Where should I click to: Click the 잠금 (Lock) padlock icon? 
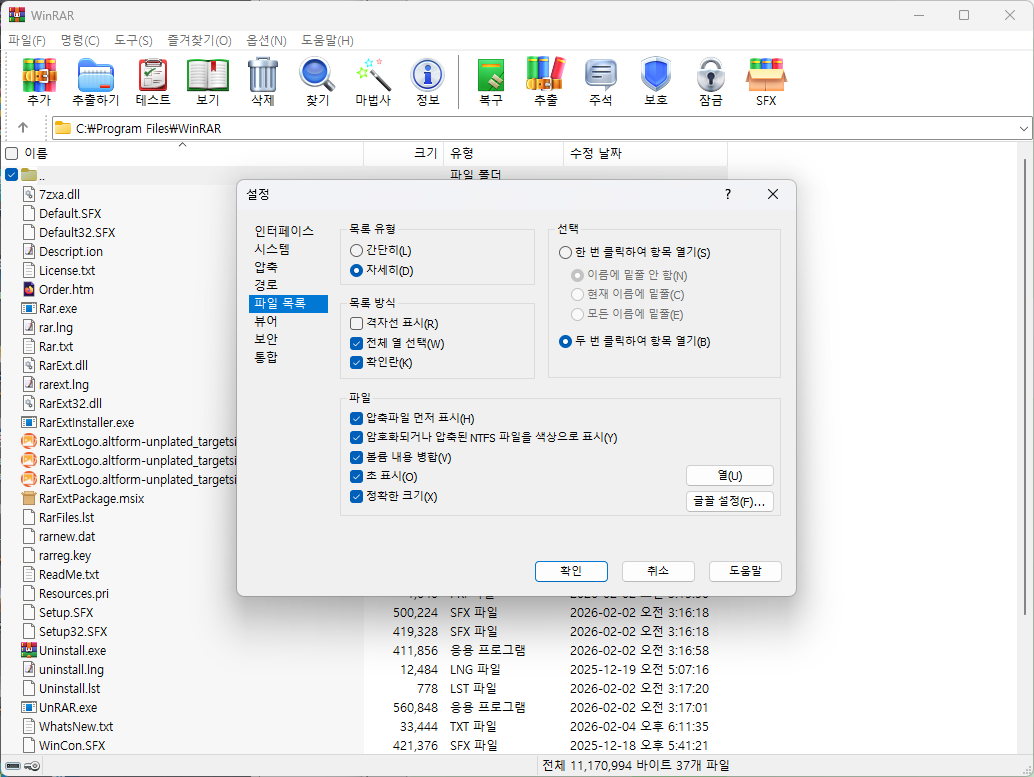[710, 75]
